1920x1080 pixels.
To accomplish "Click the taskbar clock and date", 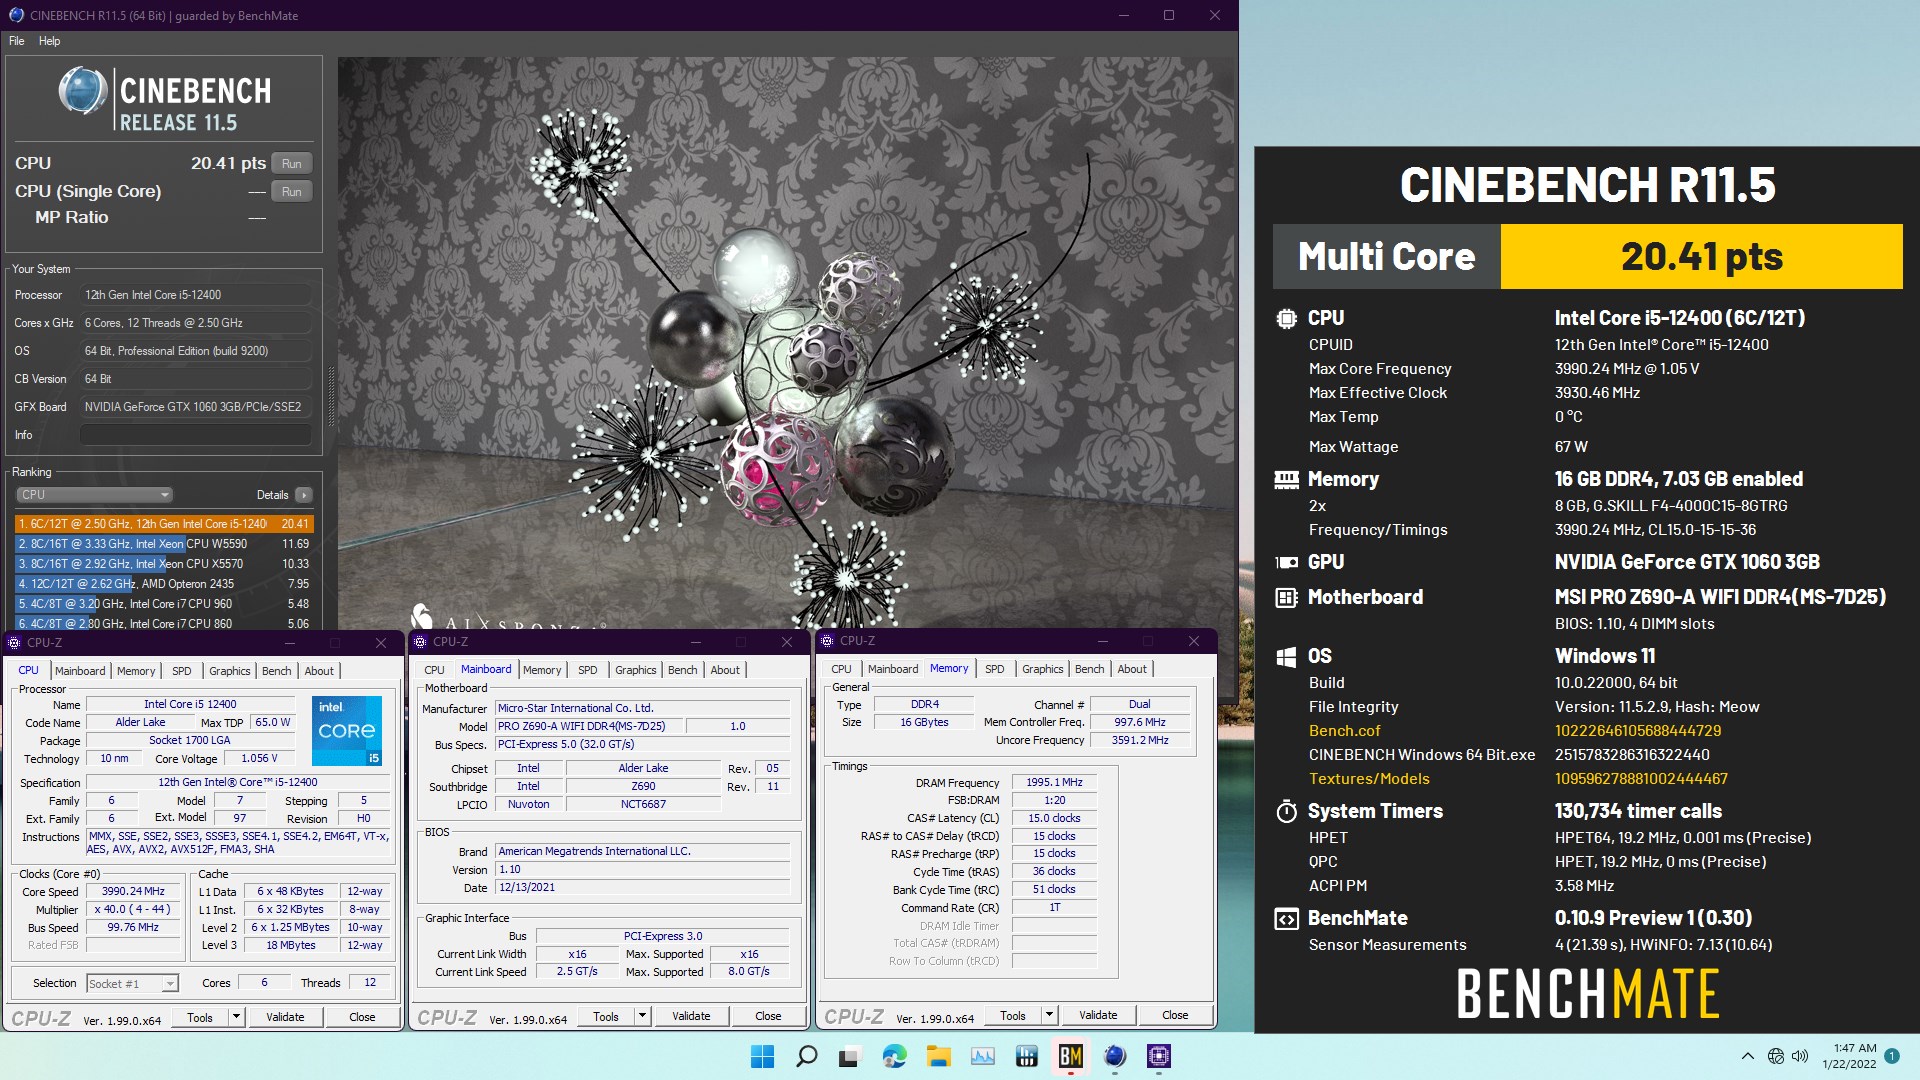I will [x=1849, y=1056].
